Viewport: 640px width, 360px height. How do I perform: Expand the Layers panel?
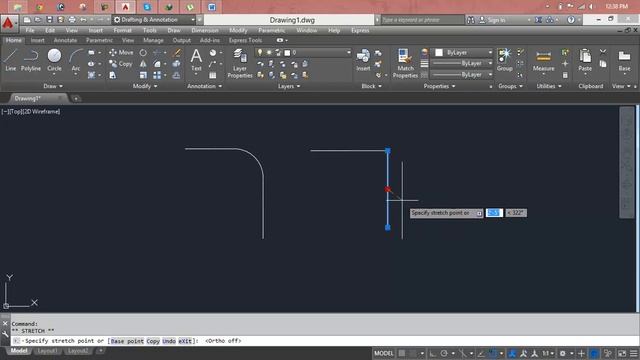[x=289, y=86]
